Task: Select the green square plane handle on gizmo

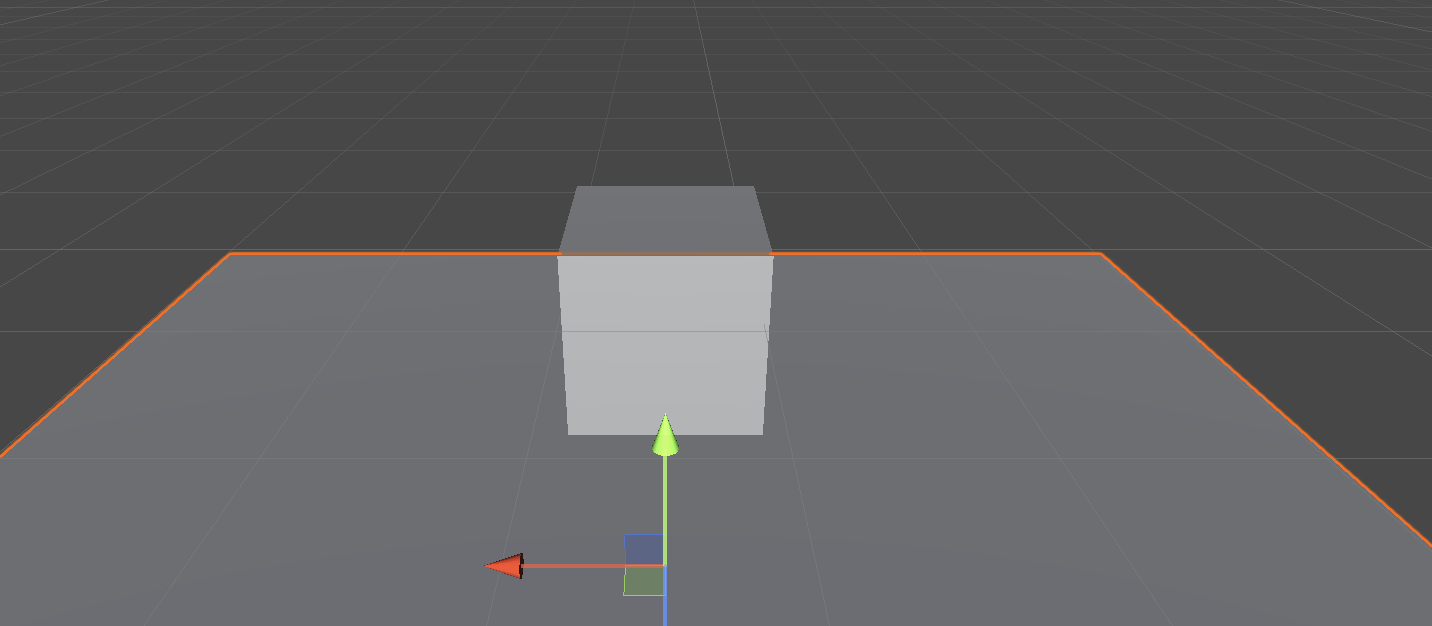Action: click(x=644, y=581)
